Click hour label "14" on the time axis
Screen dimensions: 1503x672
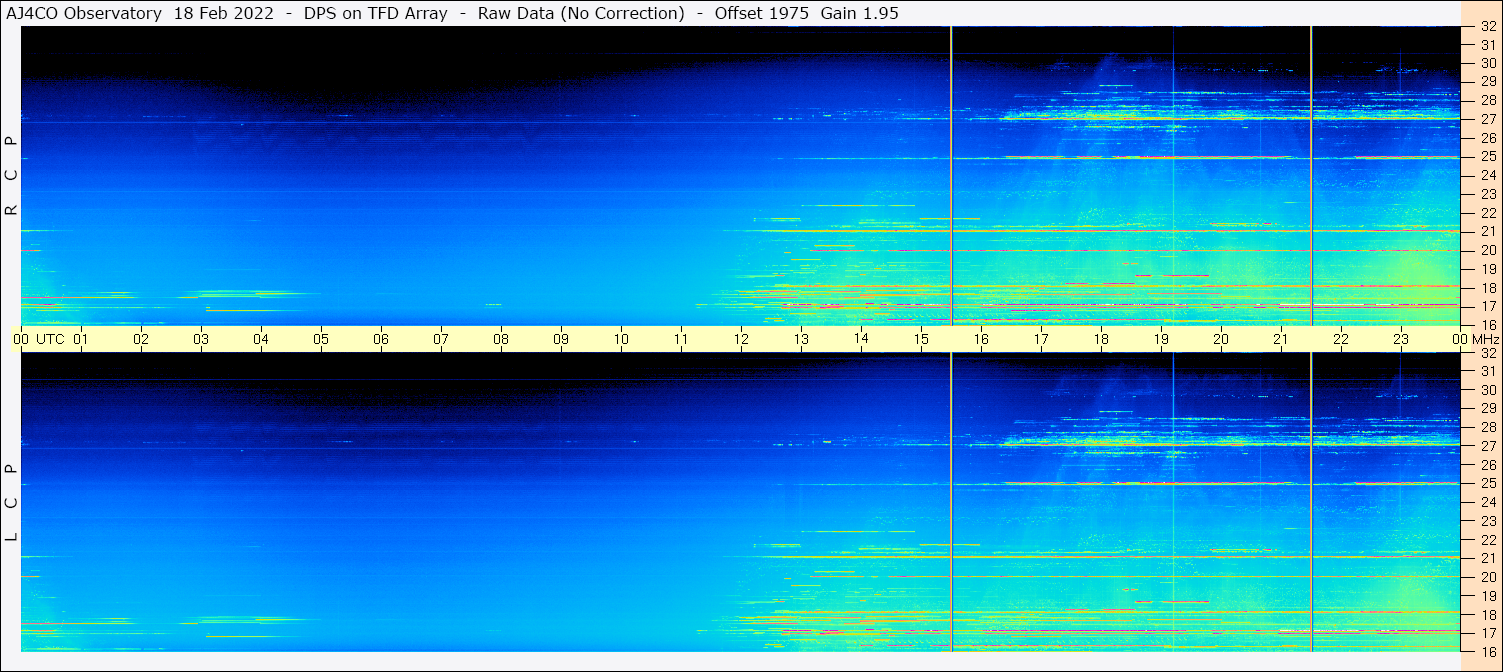pos(861,338)
